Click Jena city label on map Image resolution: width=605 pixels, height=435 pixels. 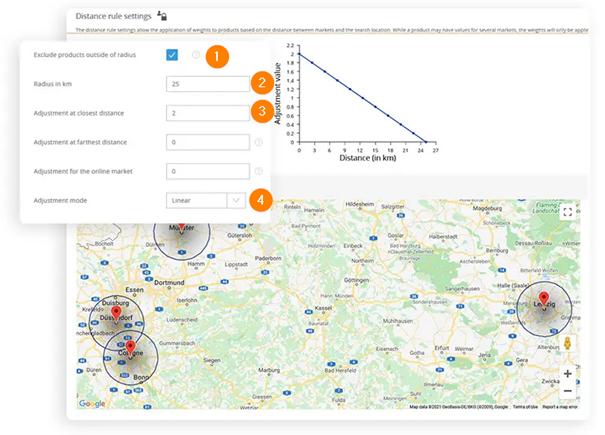click(x=484, y=355)
